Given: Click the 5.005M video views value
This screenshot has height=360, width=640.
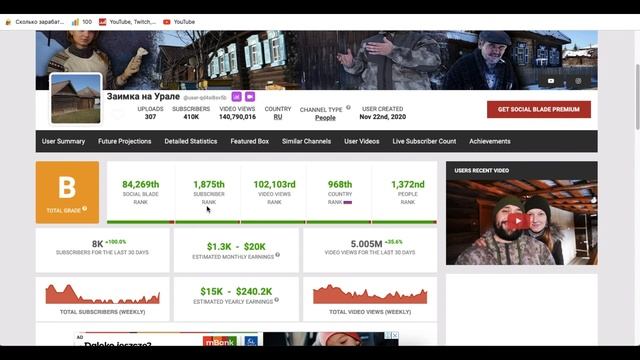Looking at the screenshot, I should coord(367,244).
